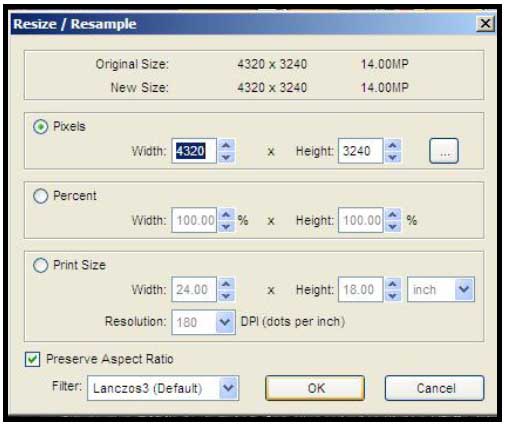Increase Pixels height using up arrow

pyautogui.click(x=393, y=145)
